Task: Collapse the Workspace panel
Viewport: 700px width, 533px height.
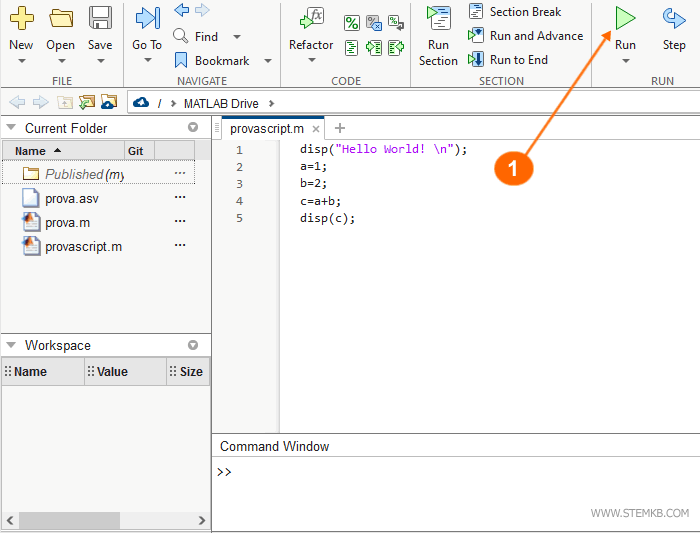Action: [x=11, y=345]
